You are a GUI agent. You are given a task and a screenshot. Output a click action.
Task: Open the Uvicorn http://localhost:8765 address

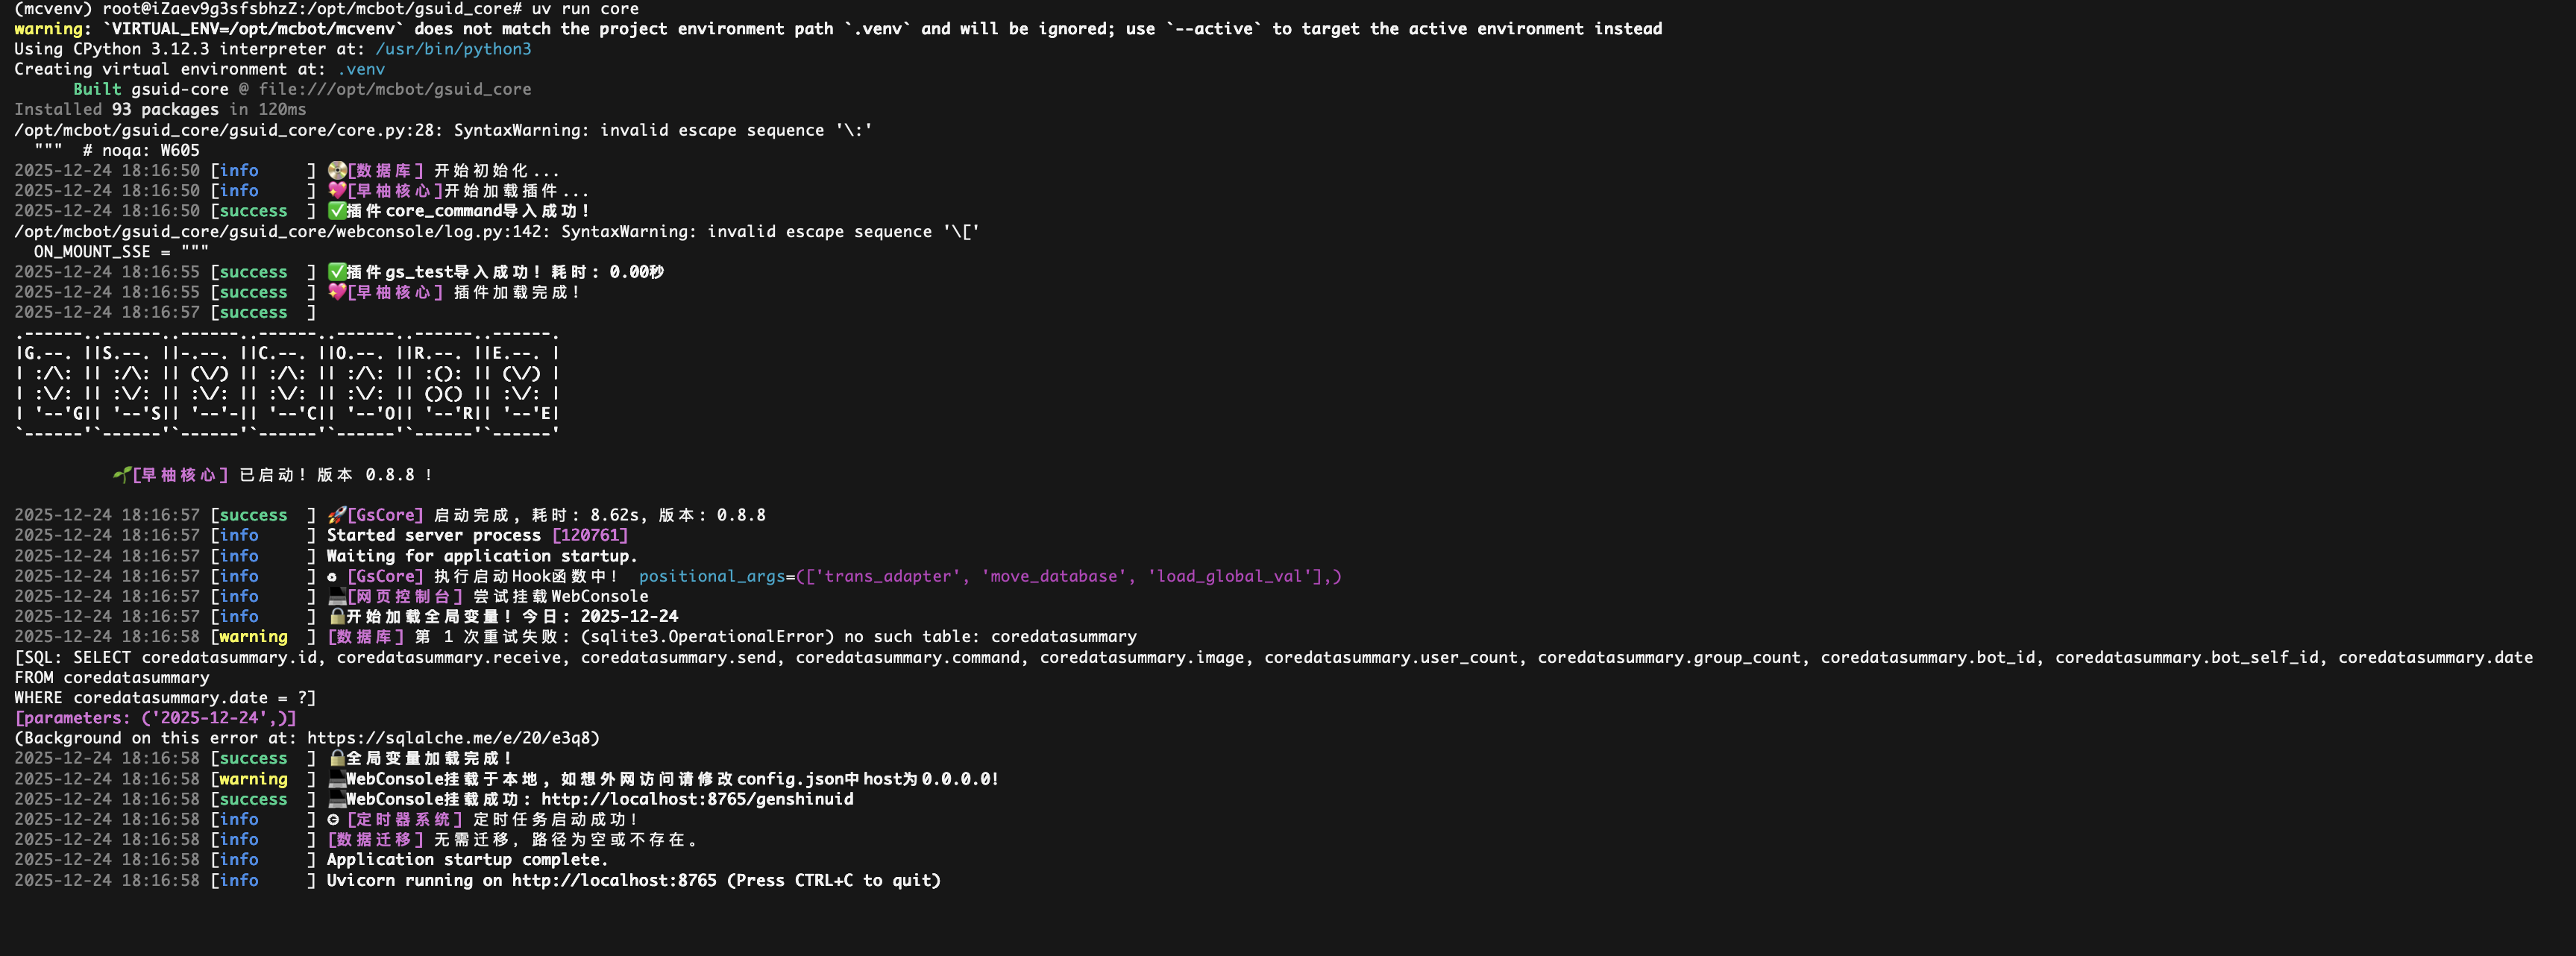click(614, 880)
